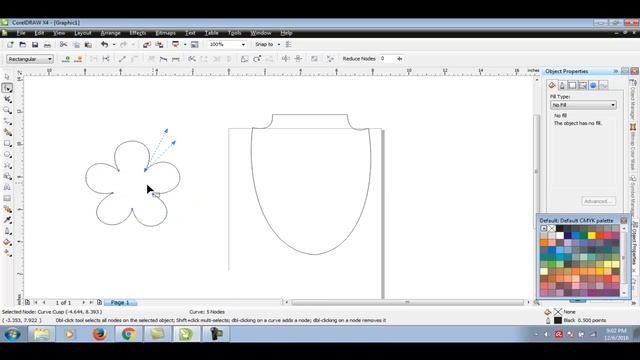The height and width of the screenshot is (360, 640).
Task: Open the Undo history dropdown arrow
Action: (x=114, y=44)
